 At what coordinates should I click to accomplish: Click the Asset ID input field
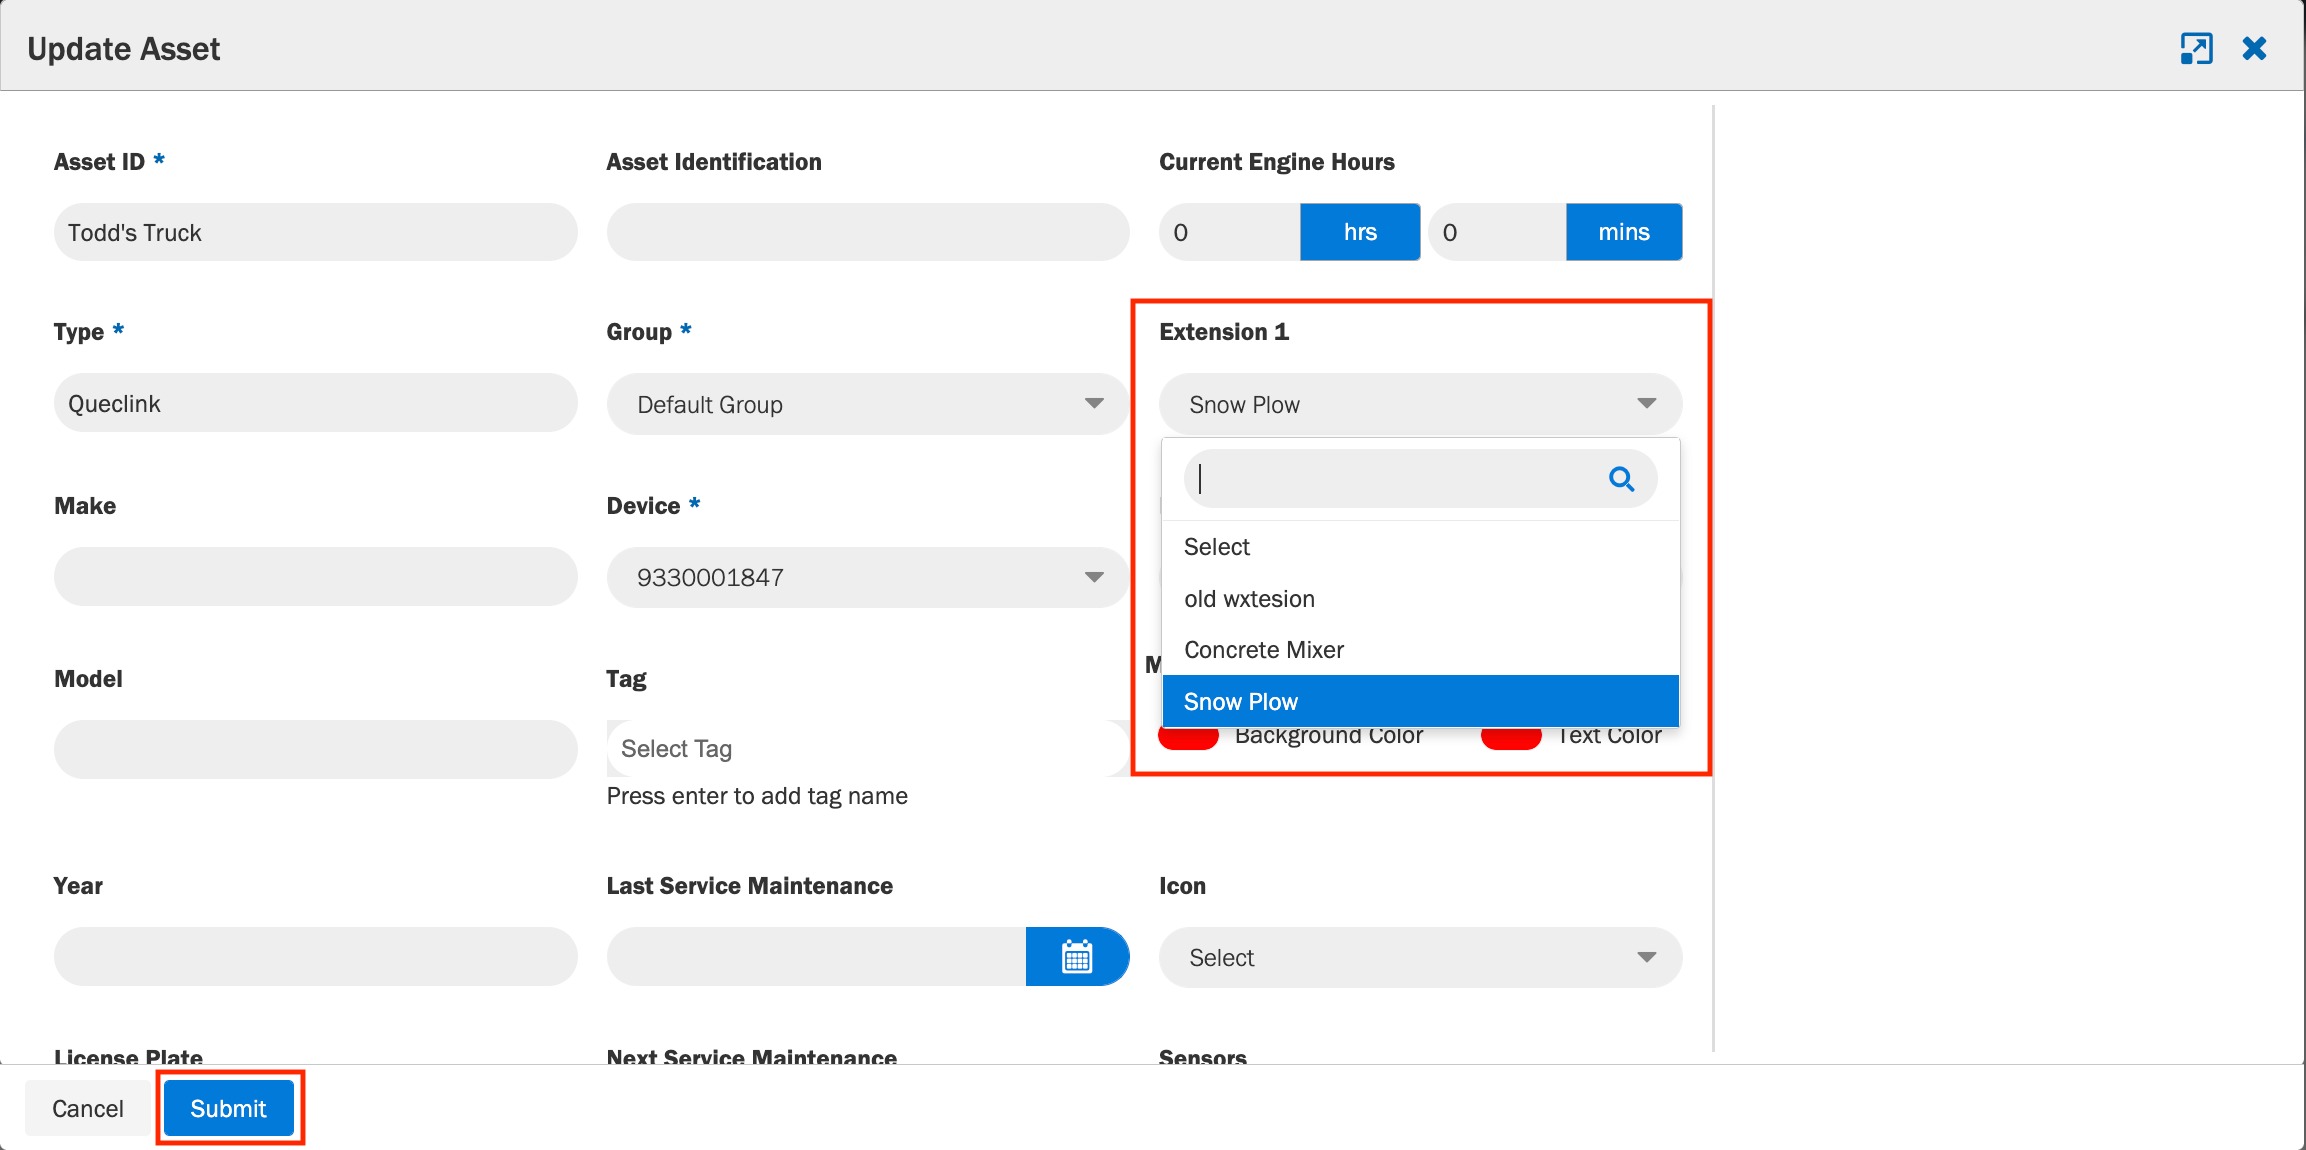(315, 232)
